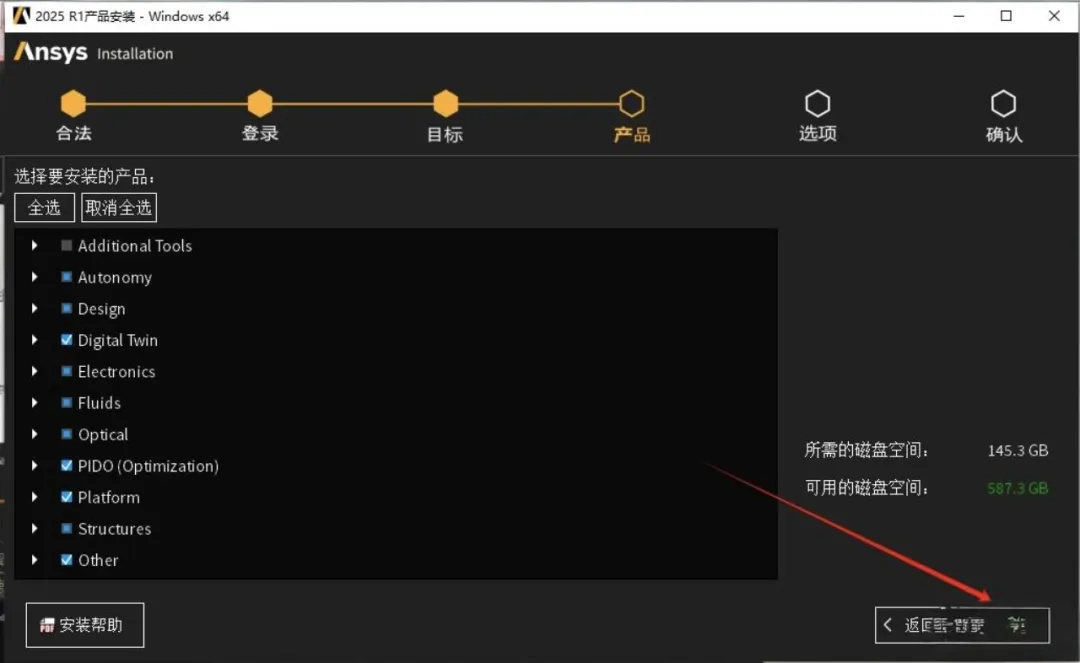Image resolution: width=1080 pixels, height=663 pixels.
Task: Select the "Other" row label
Action: click(98, 560)
